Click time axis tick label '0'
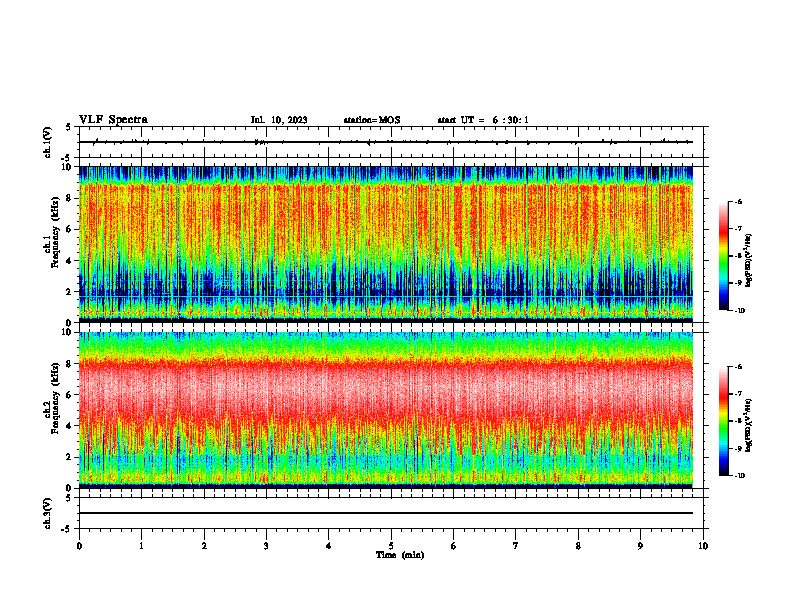The height and width of the screenshot is (612, 792). (x=79, y=546)
